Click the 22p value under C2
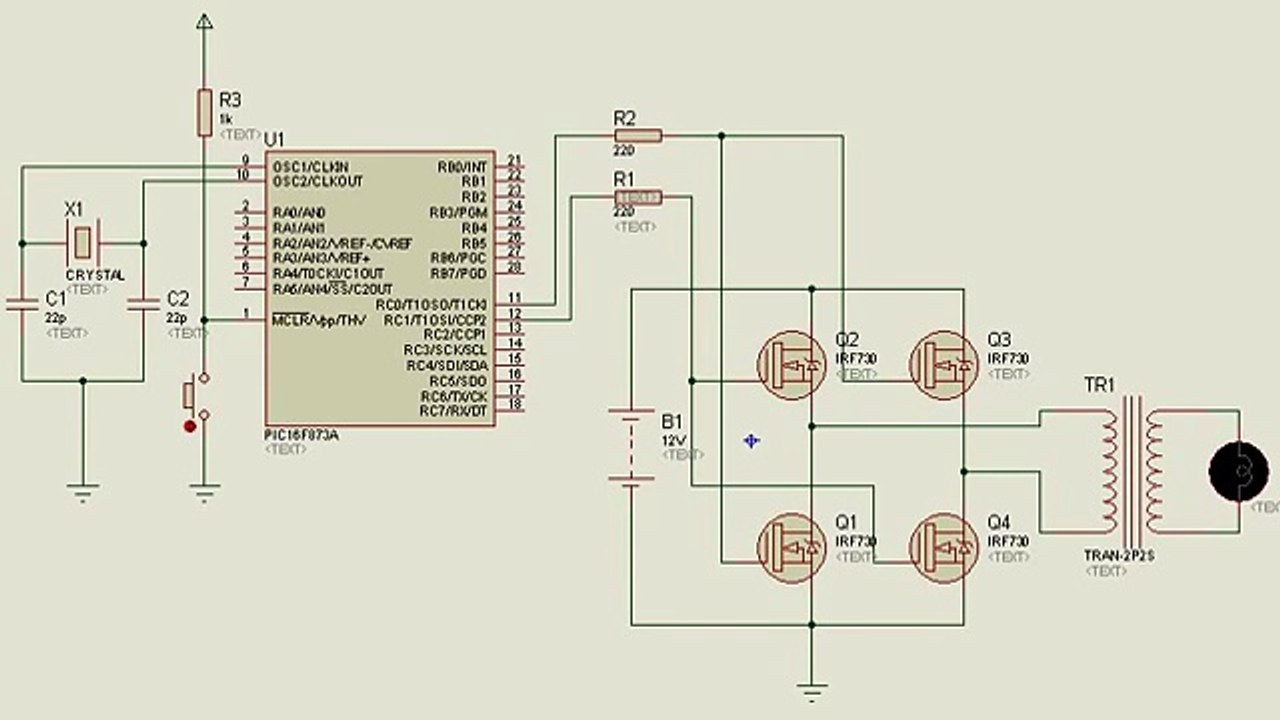 (176, 317)
